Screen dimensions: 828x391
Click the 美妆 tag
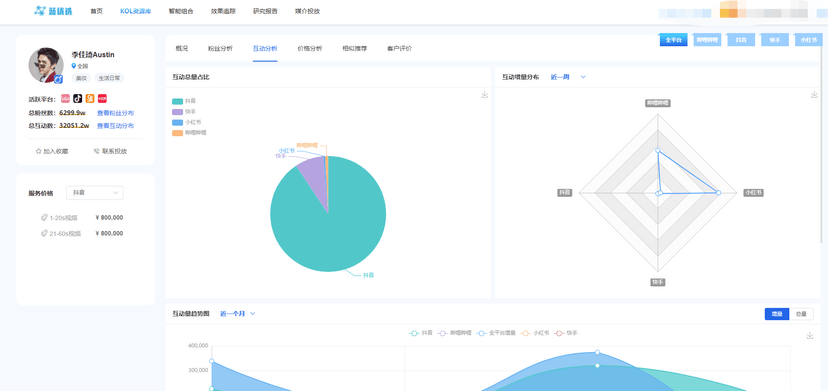(x=81, y=78)
